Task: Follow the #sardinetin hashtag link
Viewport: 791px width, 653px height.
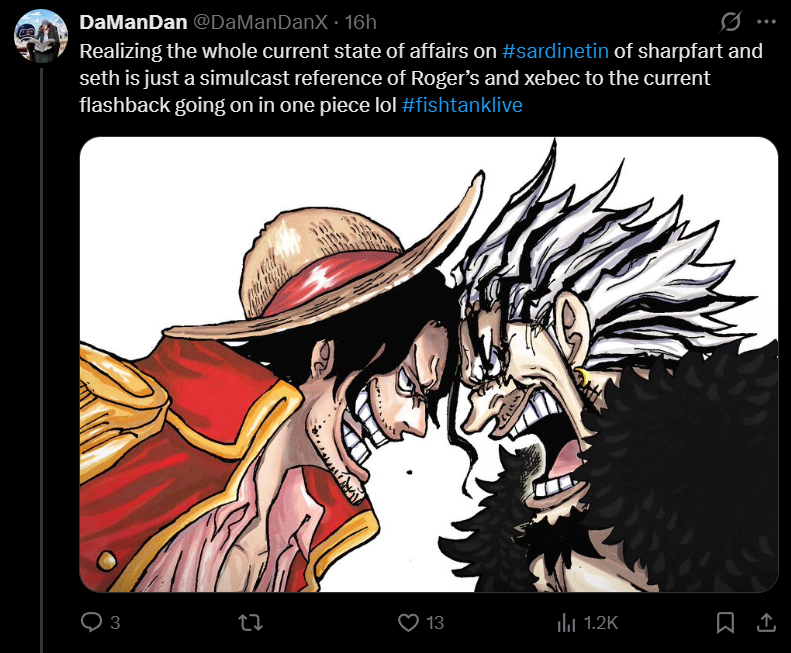Action: [x=555, y=51]
